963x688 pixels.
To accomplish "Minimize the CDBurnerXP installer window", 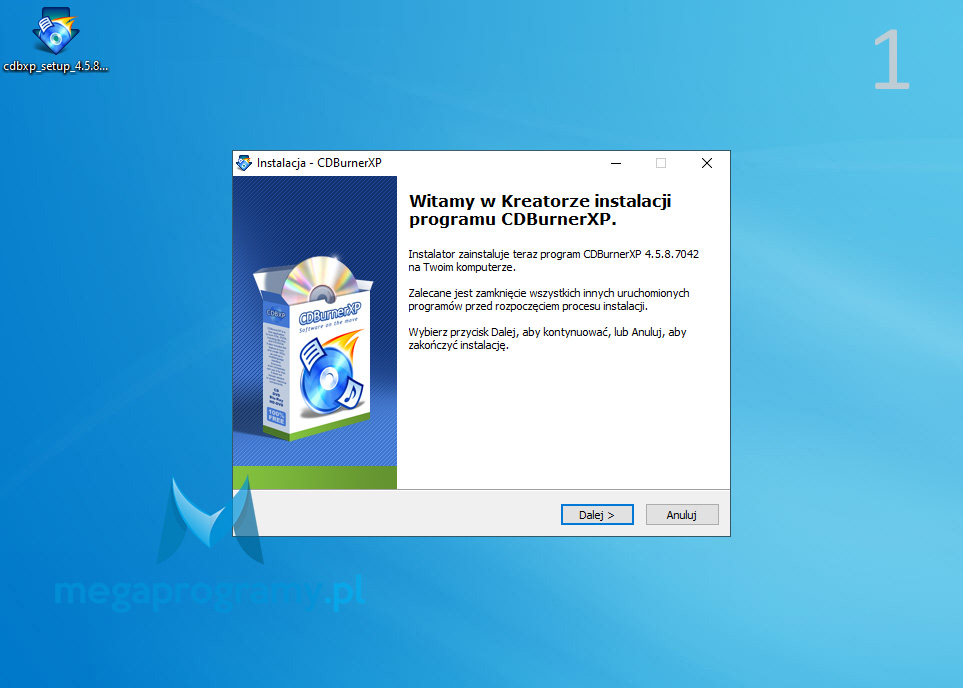I will [x=616, y=163].
